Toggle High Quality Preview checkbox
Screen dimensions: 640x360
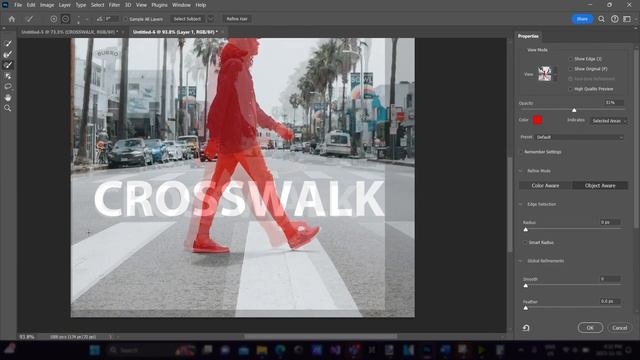tap(570, 89)
